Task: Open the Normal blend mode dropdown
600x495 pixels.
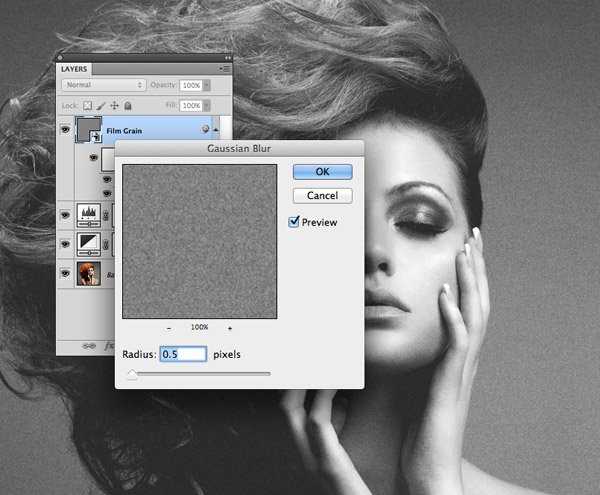Action: tap(104, 85)
